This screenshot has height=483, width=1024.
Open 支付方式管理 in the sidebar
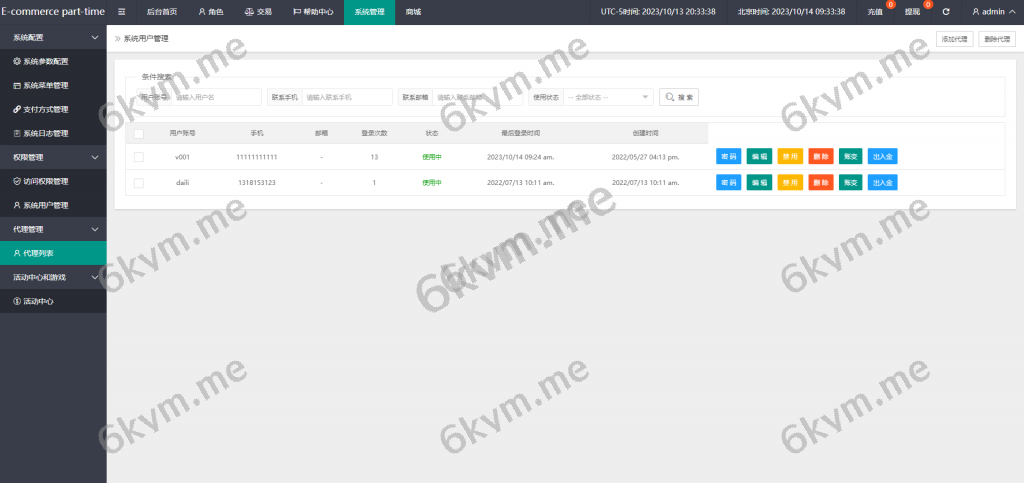pos(54,109)
